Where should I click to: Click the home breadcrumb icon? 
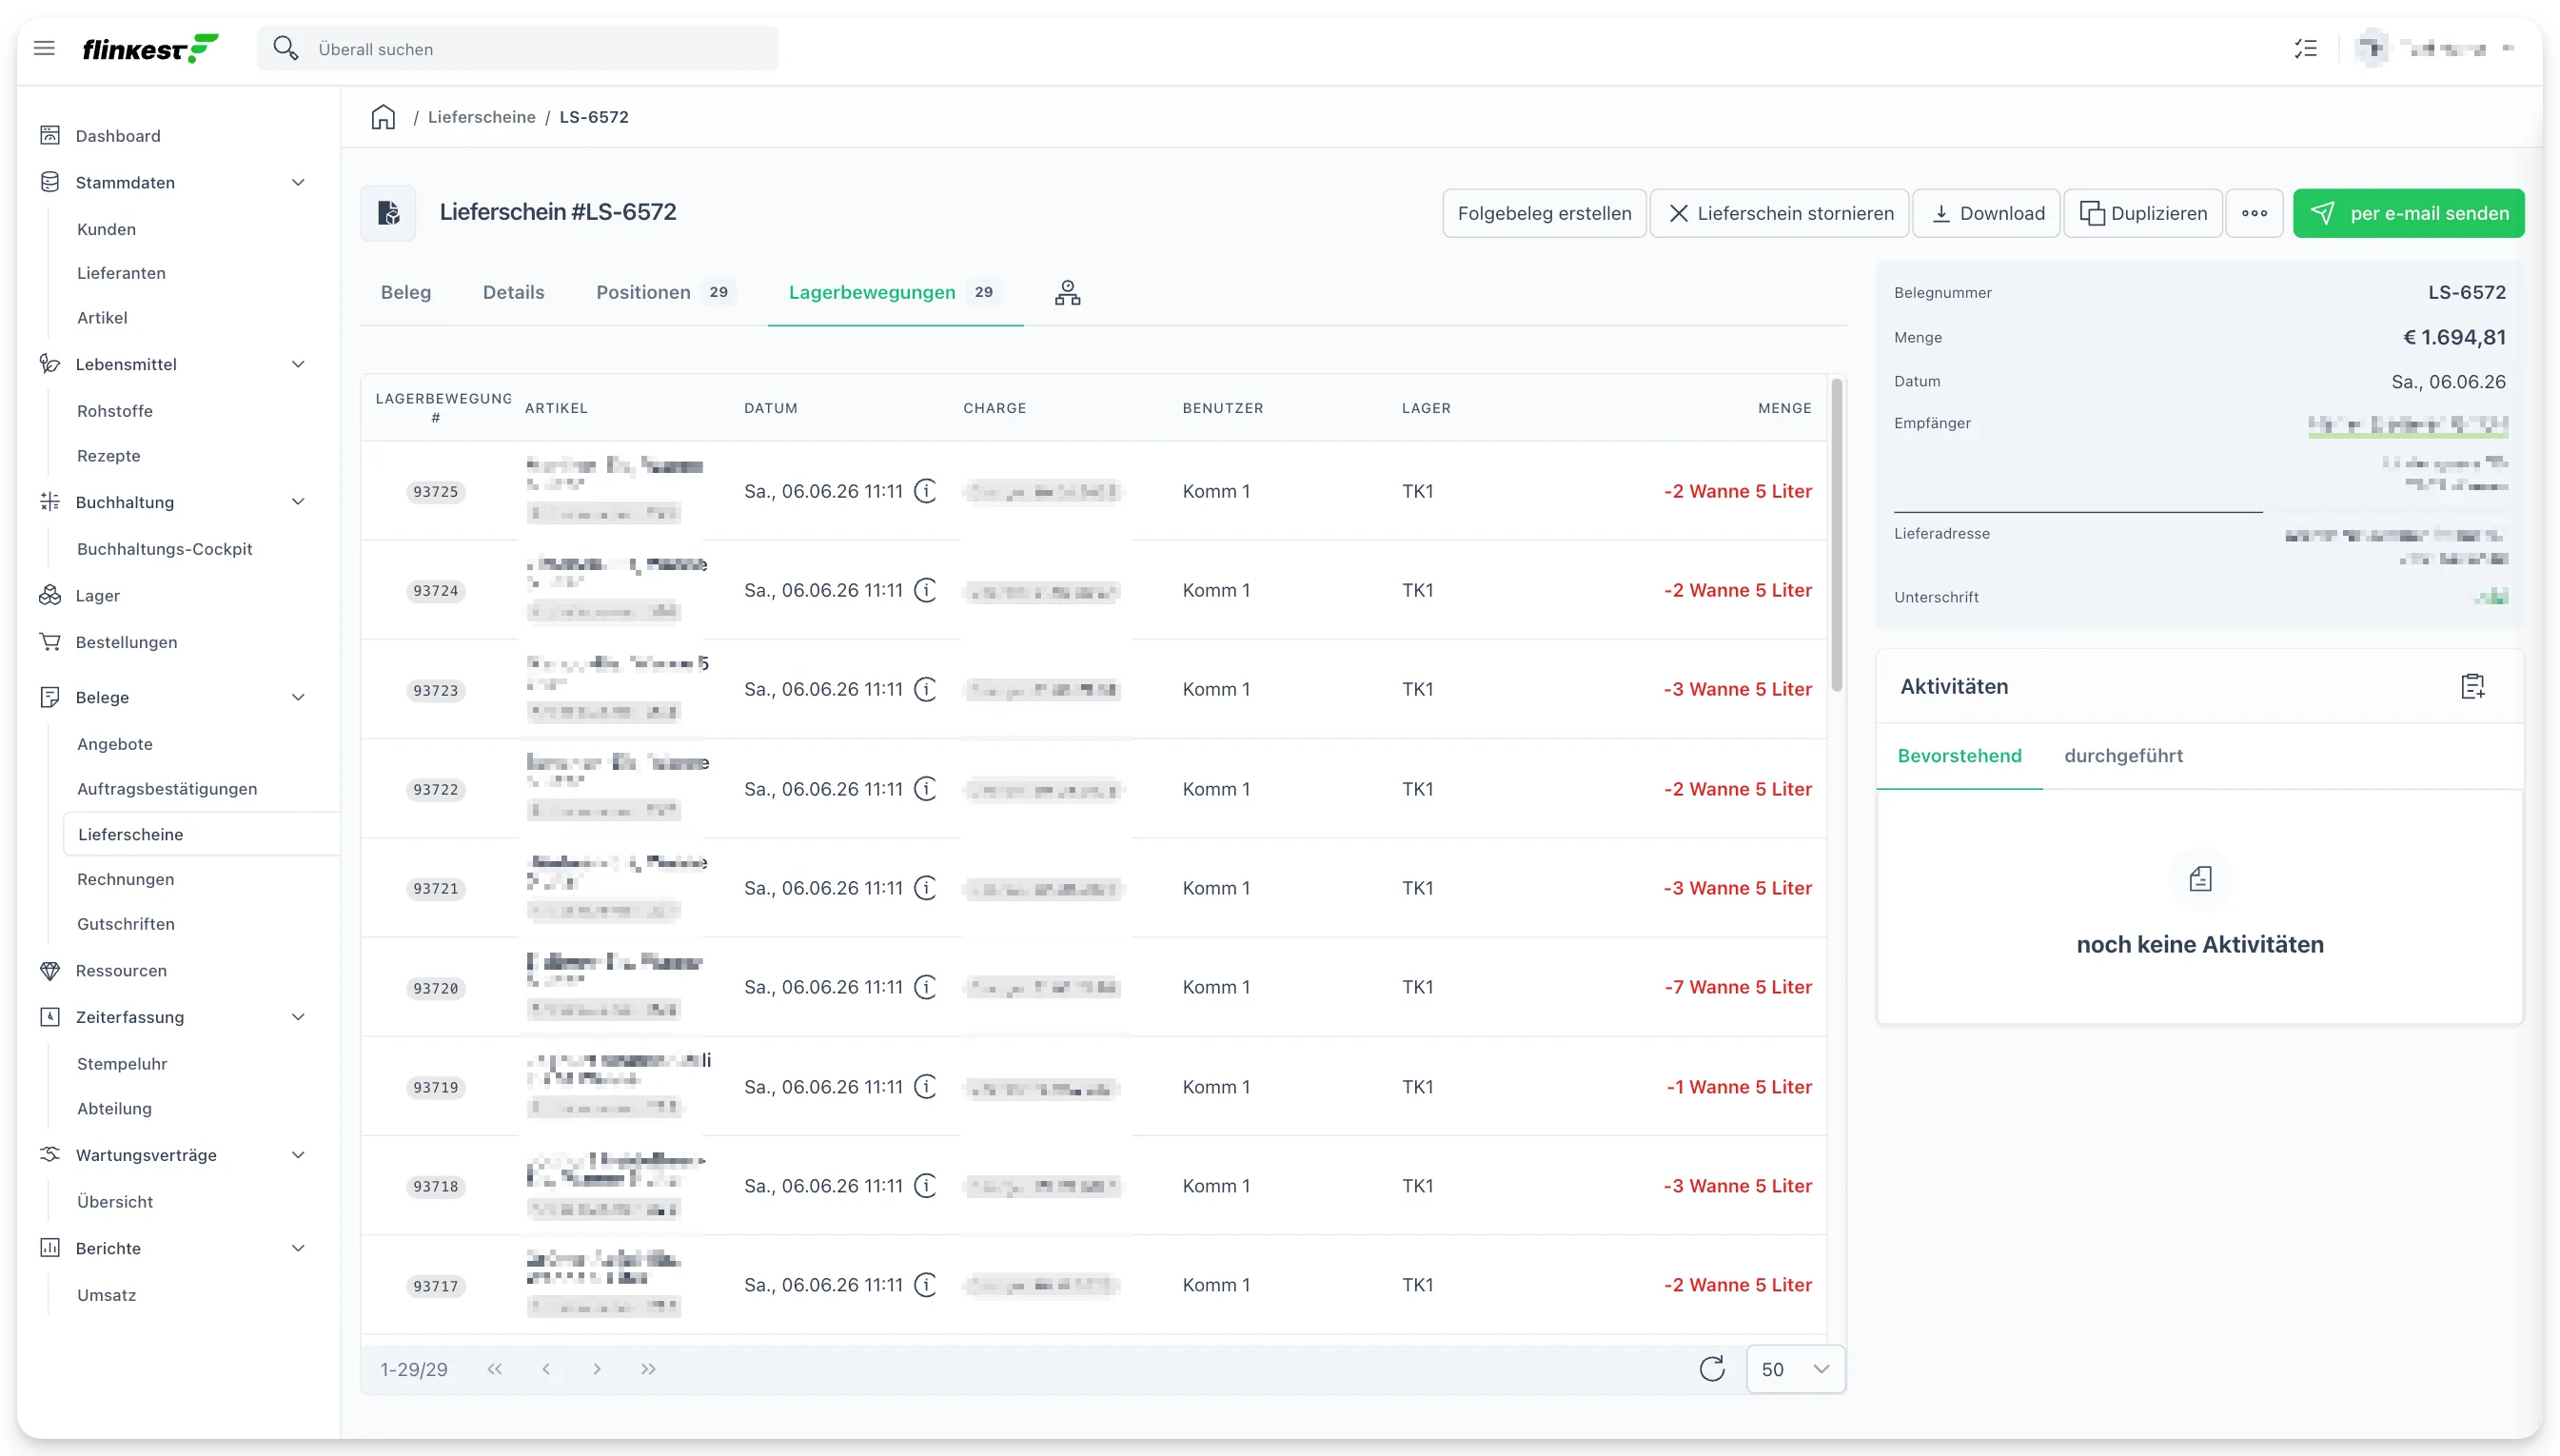pos(383,117)
